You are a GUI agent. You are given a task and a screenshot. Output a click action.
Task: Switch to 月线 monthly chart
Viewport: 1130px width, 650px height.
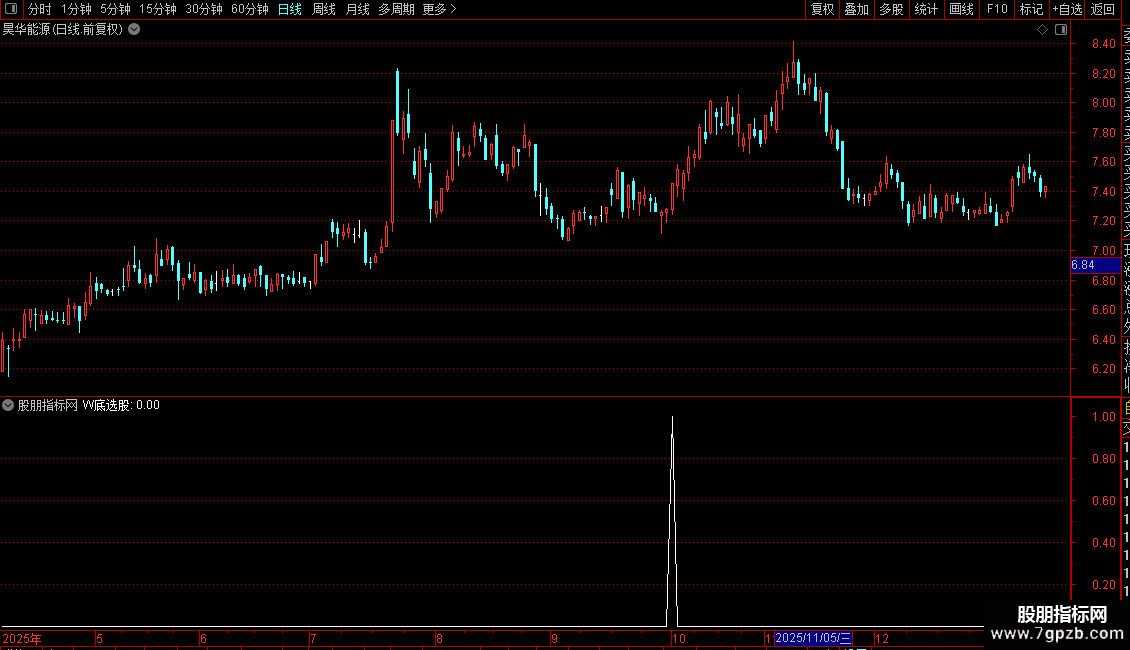[357, 9]
